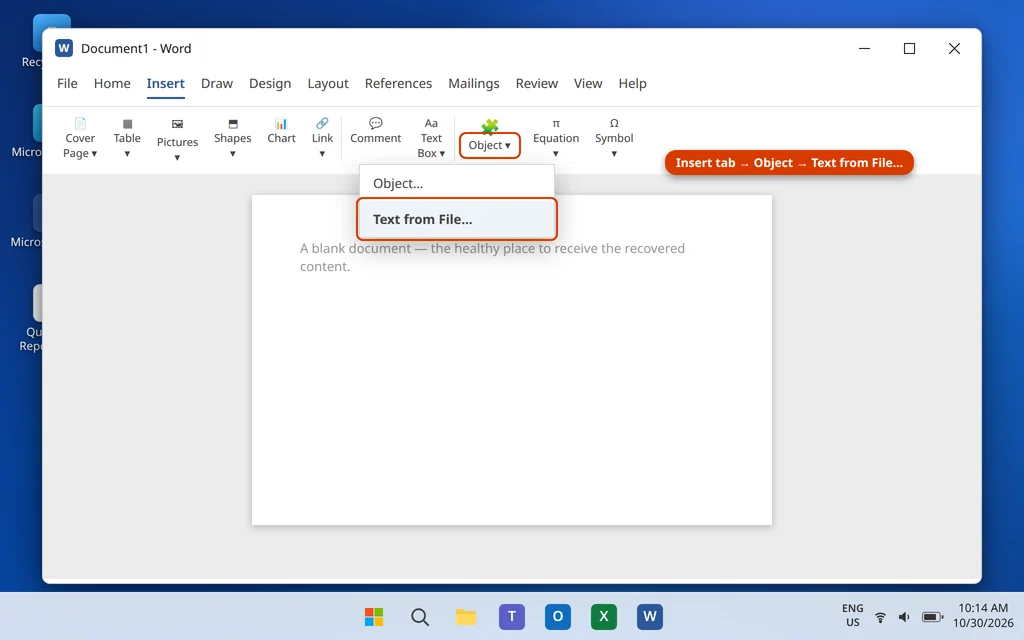
Task: Click the Symbol omega icon
Action: 614,123
